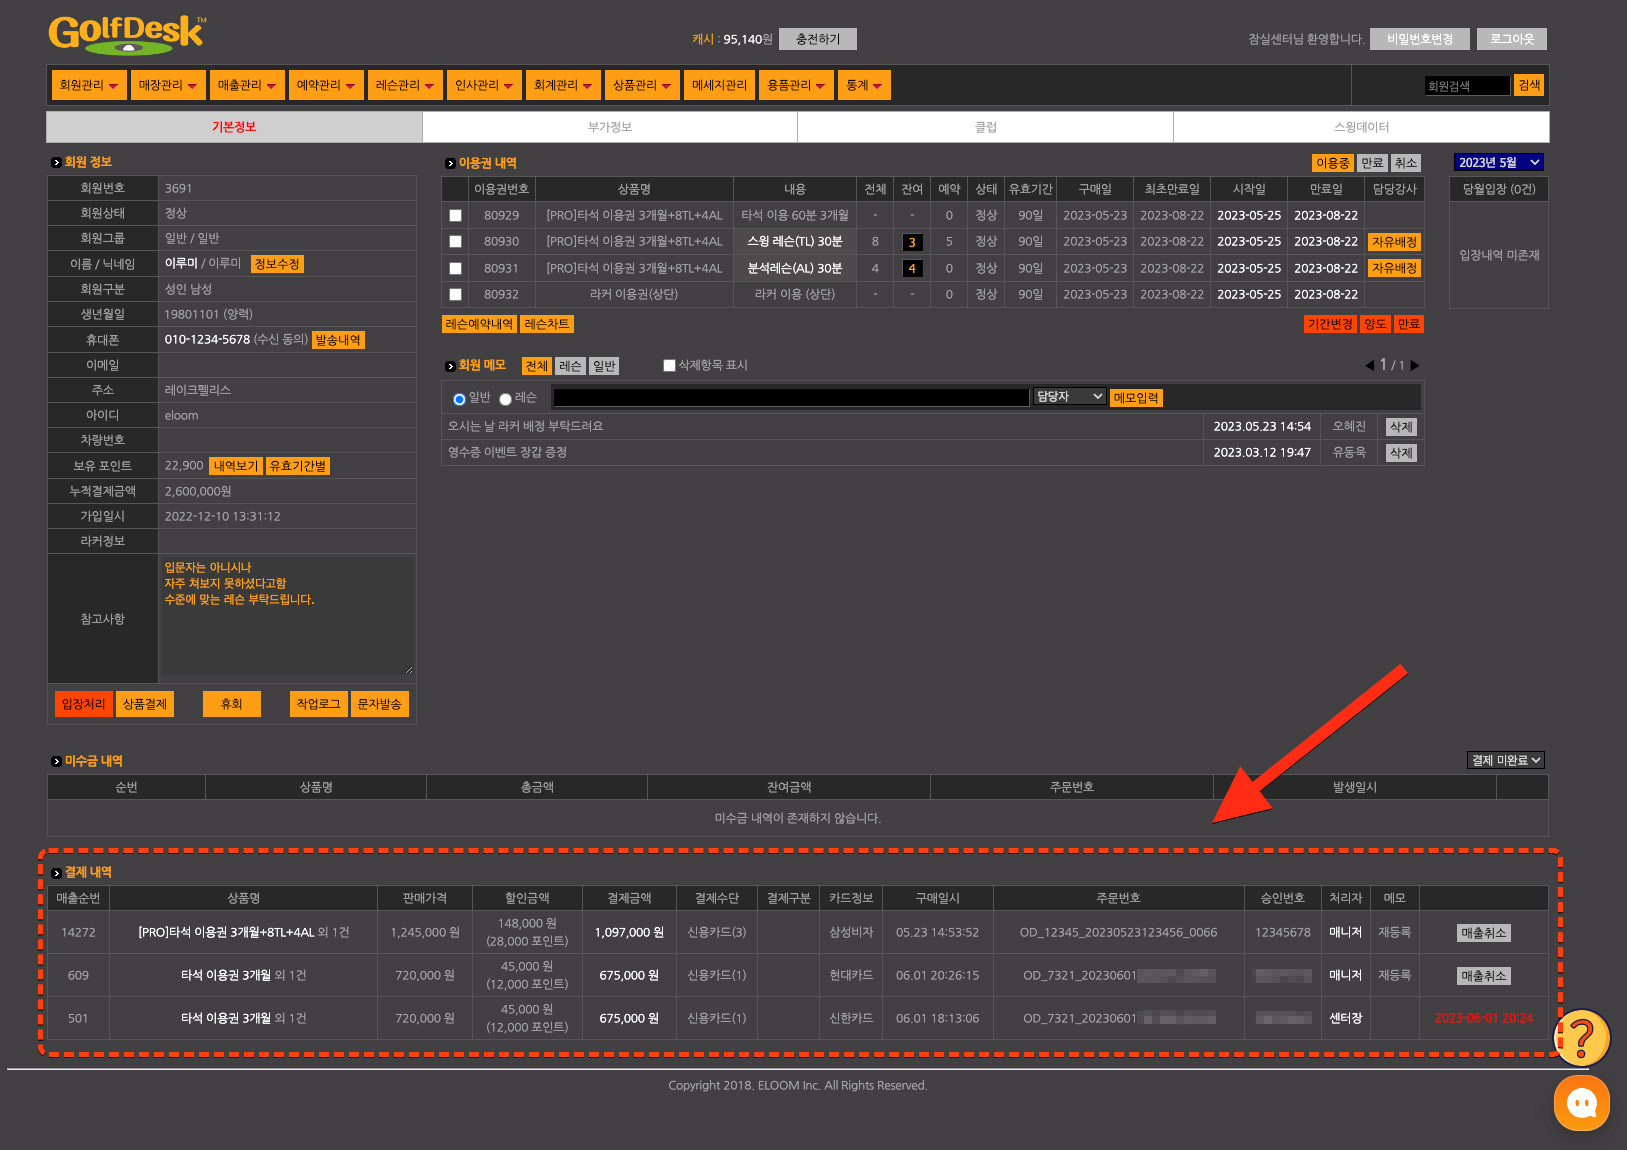This screenshot has width=1627, height=1150.
Task: Open the 회원관리 menu
Action: tap(88, 85)
